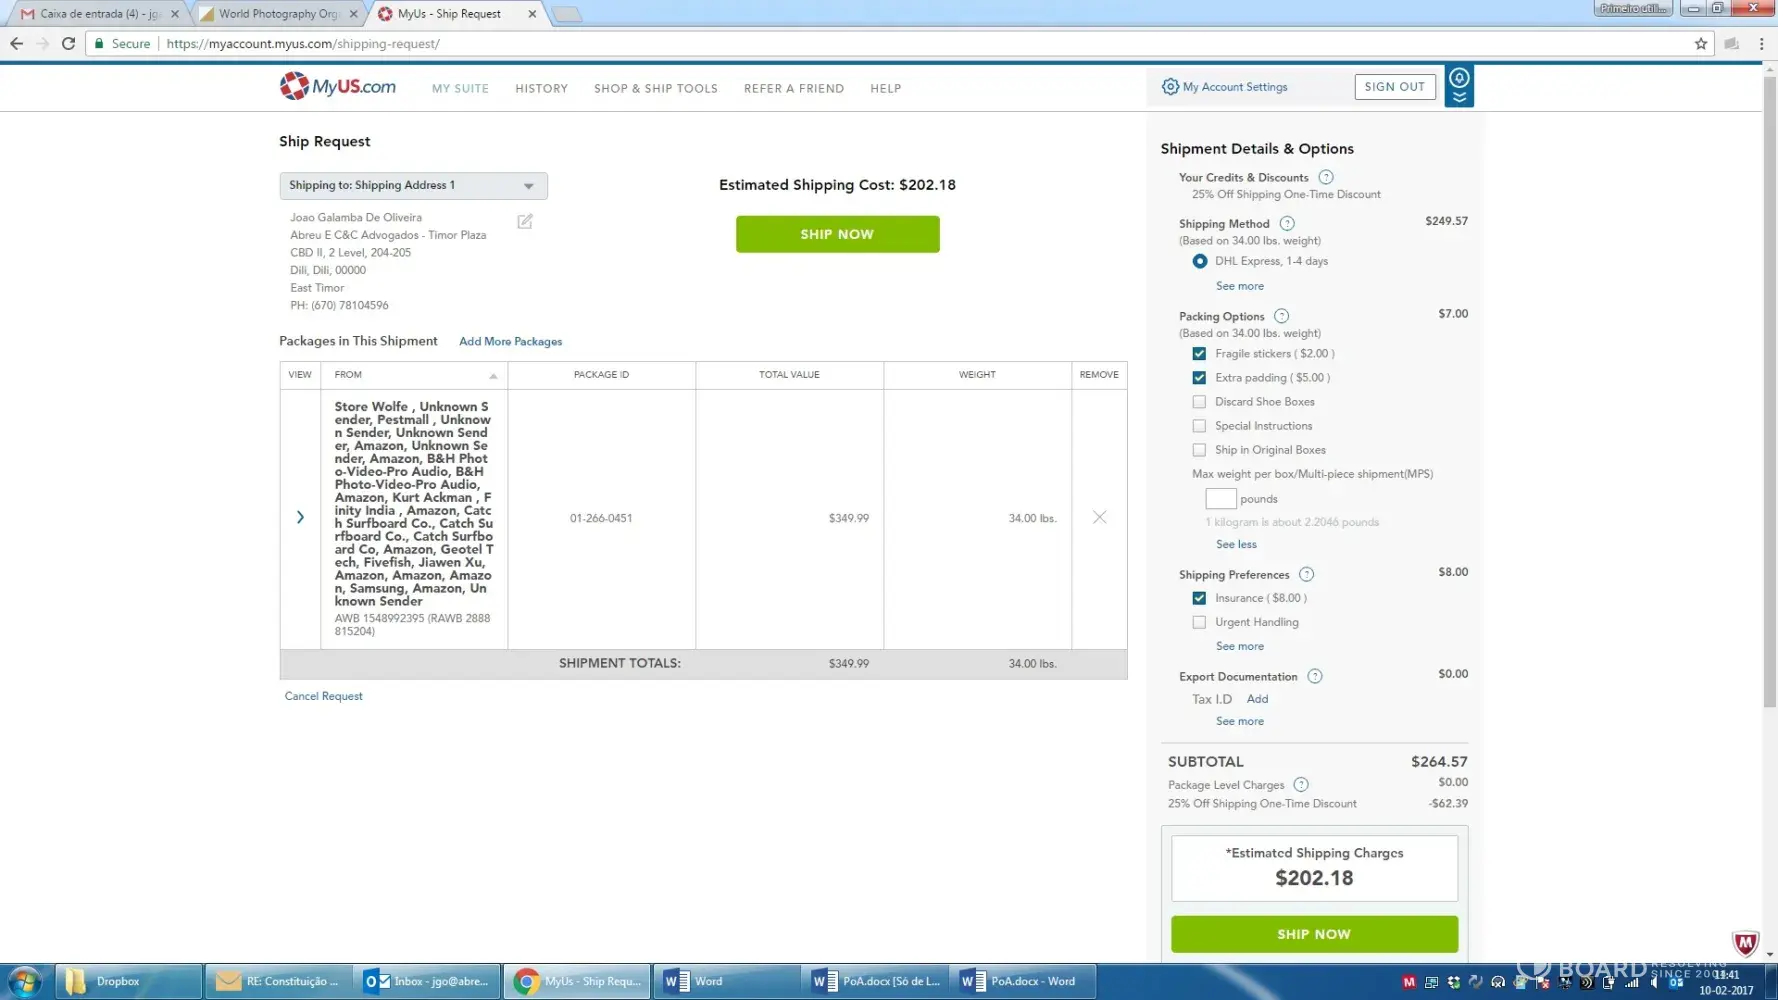
Task: Bookmark page with the star icon
Action: [x=1700, y=44]
